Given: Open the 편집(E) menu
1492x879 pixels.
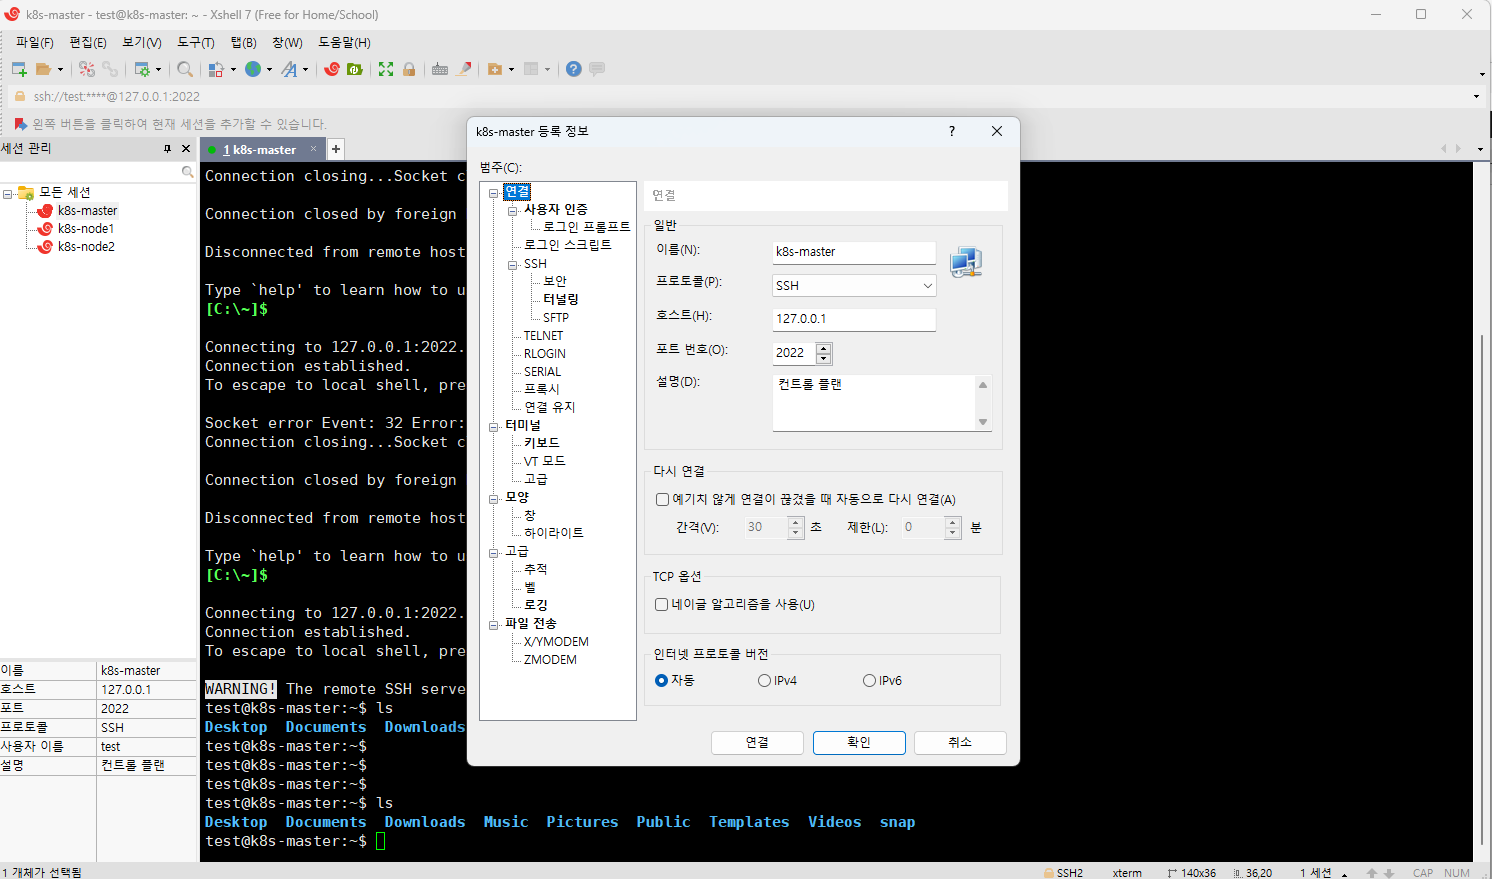Looking at the screenshot, I should click(x=88, y=43).
